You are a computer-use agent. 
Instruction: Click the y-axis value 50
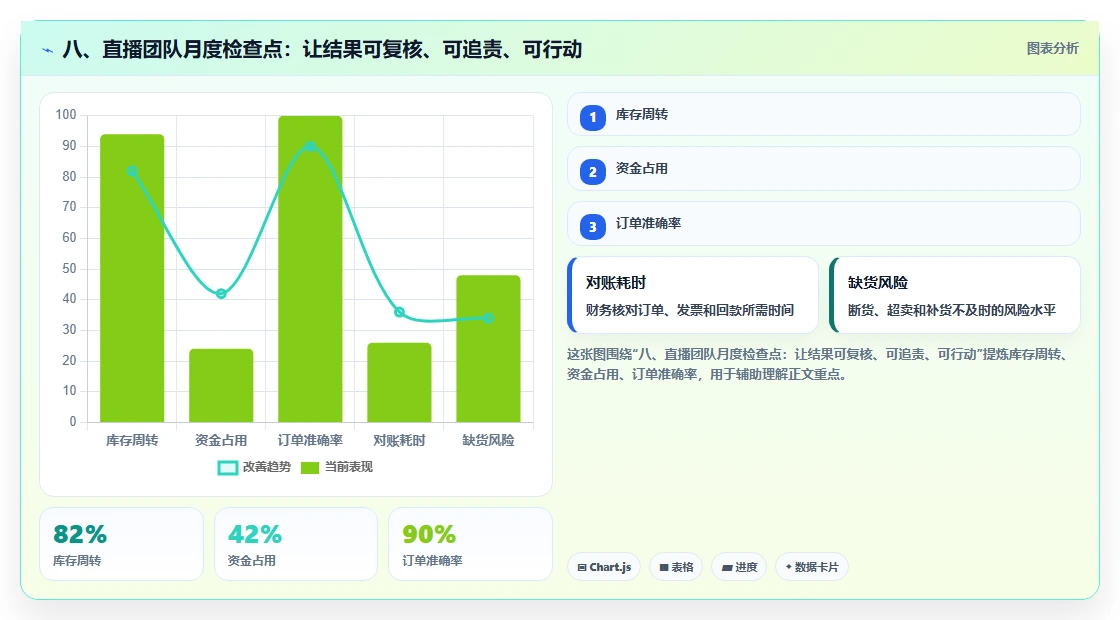69,269
